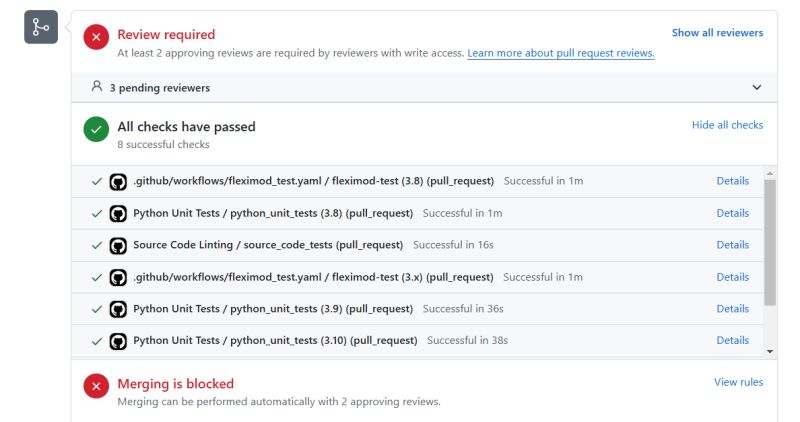Screen dimensions: 800x422
Task: Click GitHub logo beside Source Code Linting check
Action: (118, 245)
